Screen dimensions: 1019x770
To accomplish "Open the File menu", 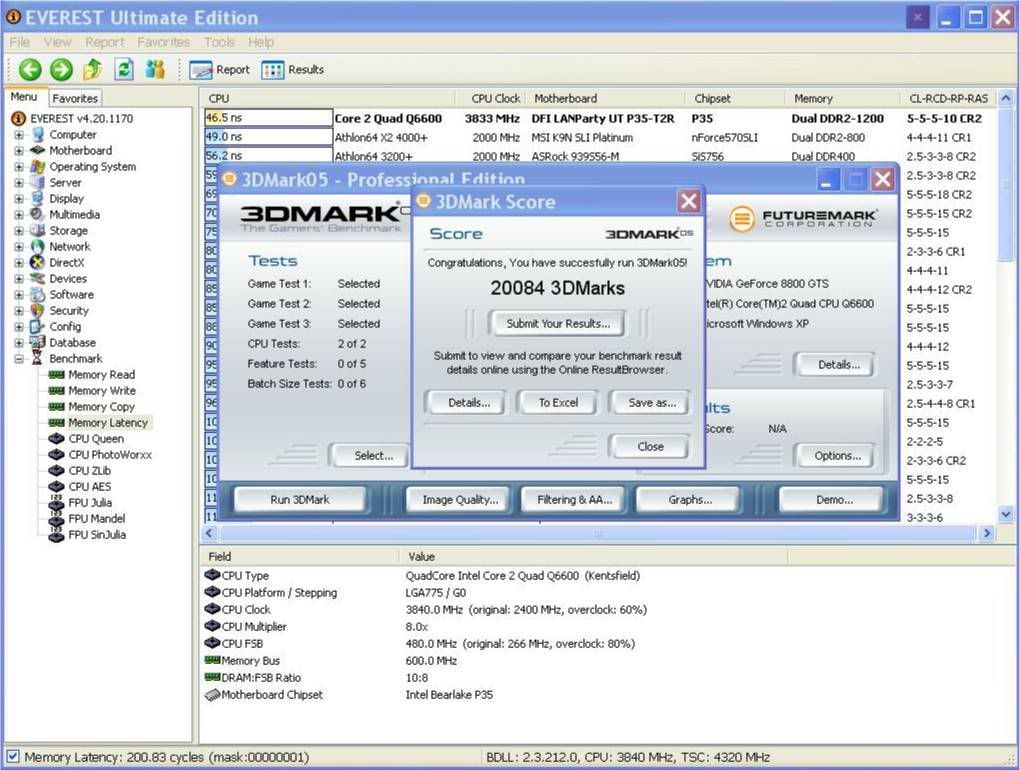I will [x=19, y=42].
